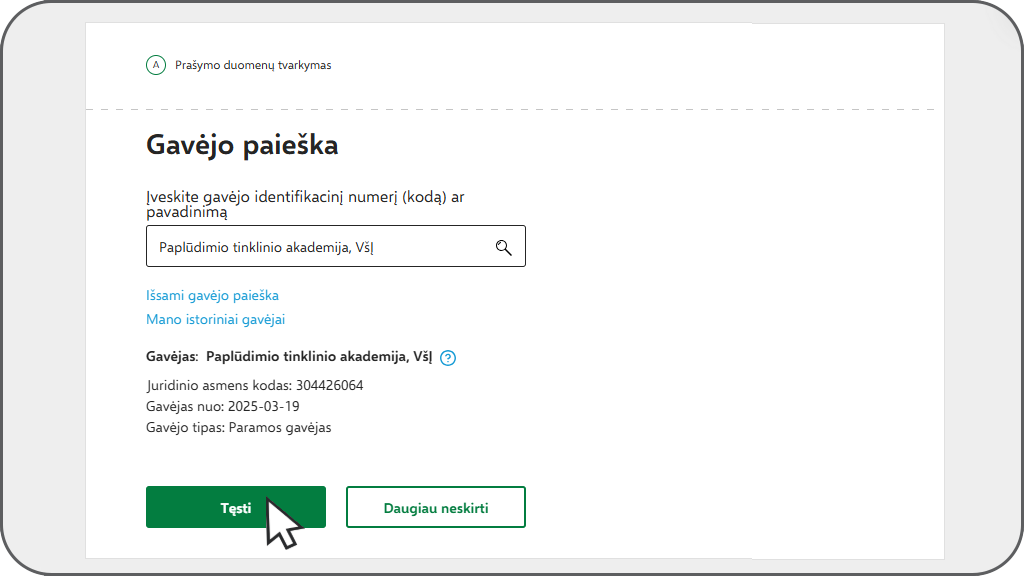Screen dimensions: 1024x576
Task: Click the Juridinio asmens kodas: 304426064 line
Action: (x=255, y=385)
